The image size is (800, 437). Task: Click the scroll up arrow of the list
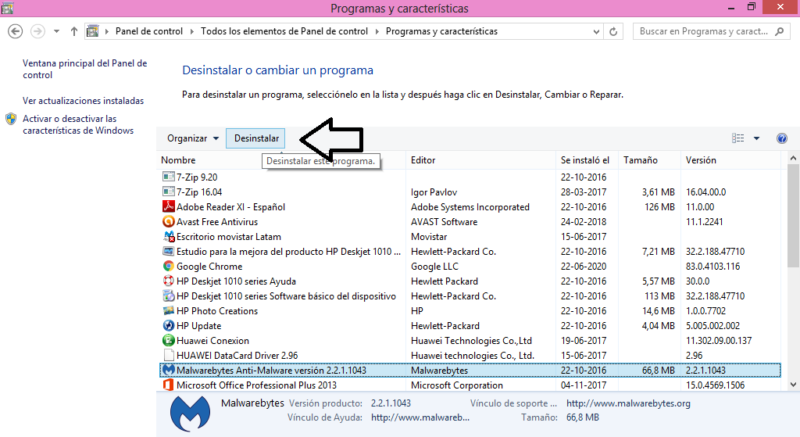793,159
